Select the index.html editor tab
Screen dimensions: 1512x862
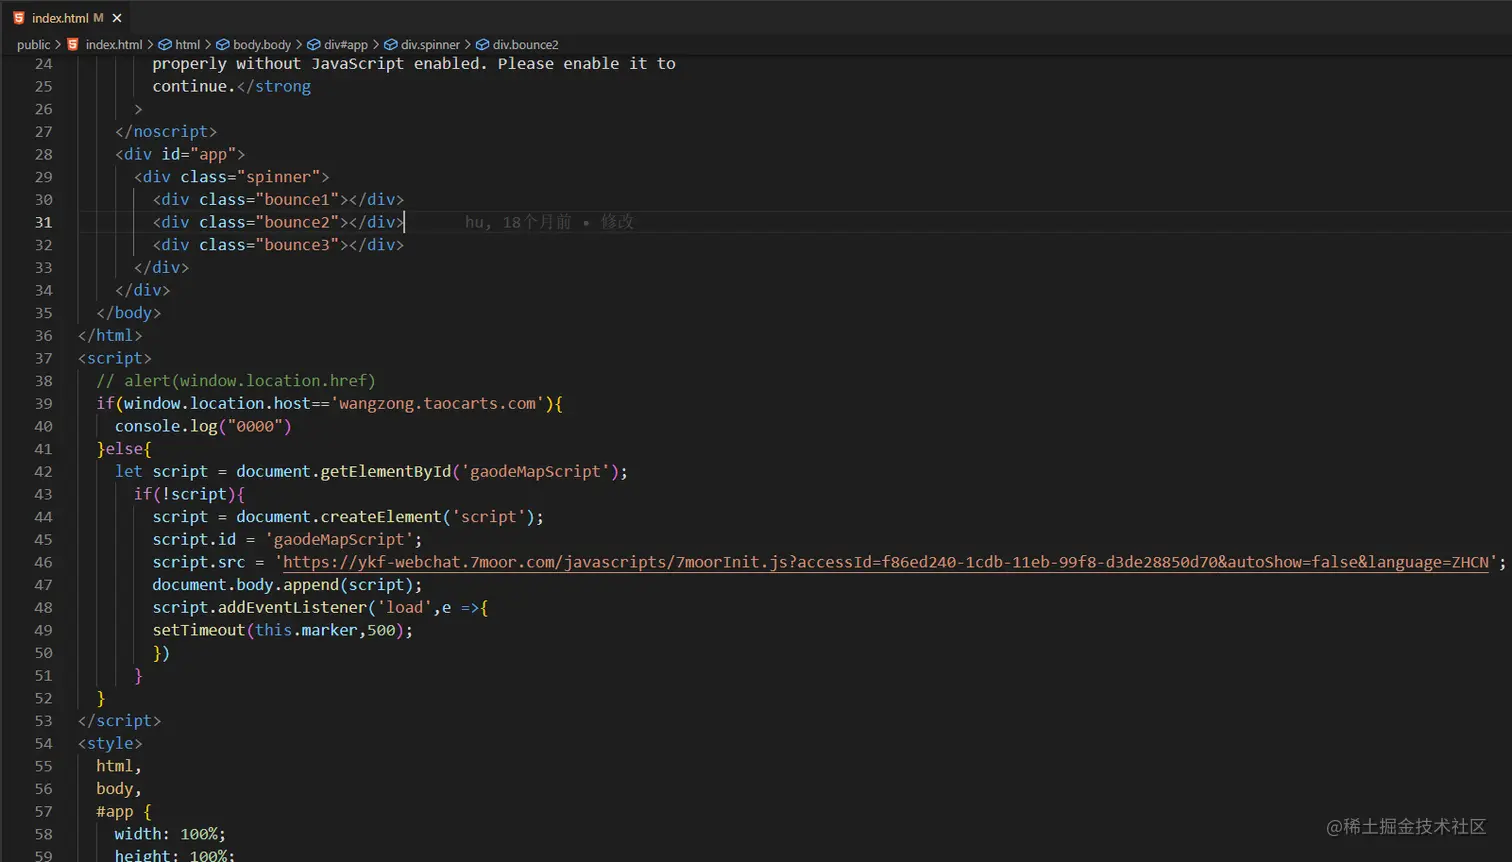click(66, 18)
